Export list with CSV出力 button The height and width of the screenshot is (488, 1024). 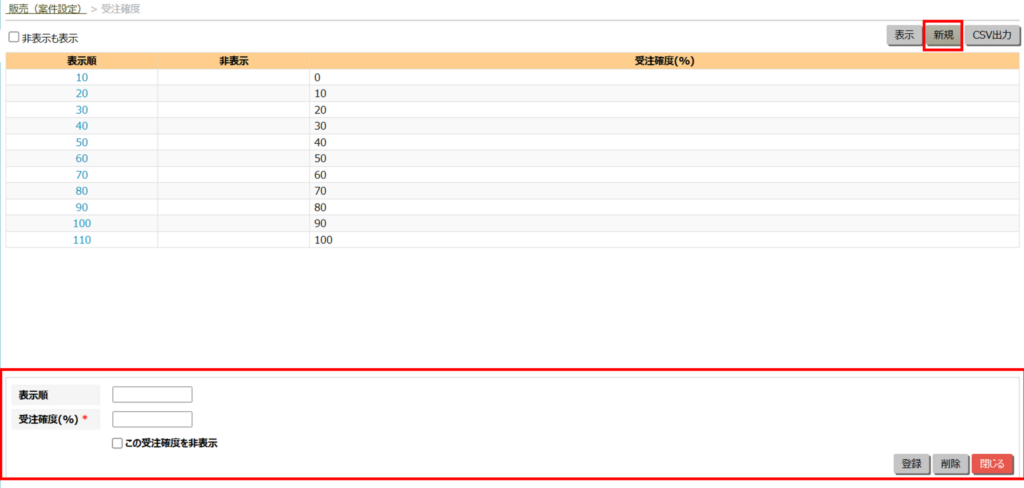(992, 35)
